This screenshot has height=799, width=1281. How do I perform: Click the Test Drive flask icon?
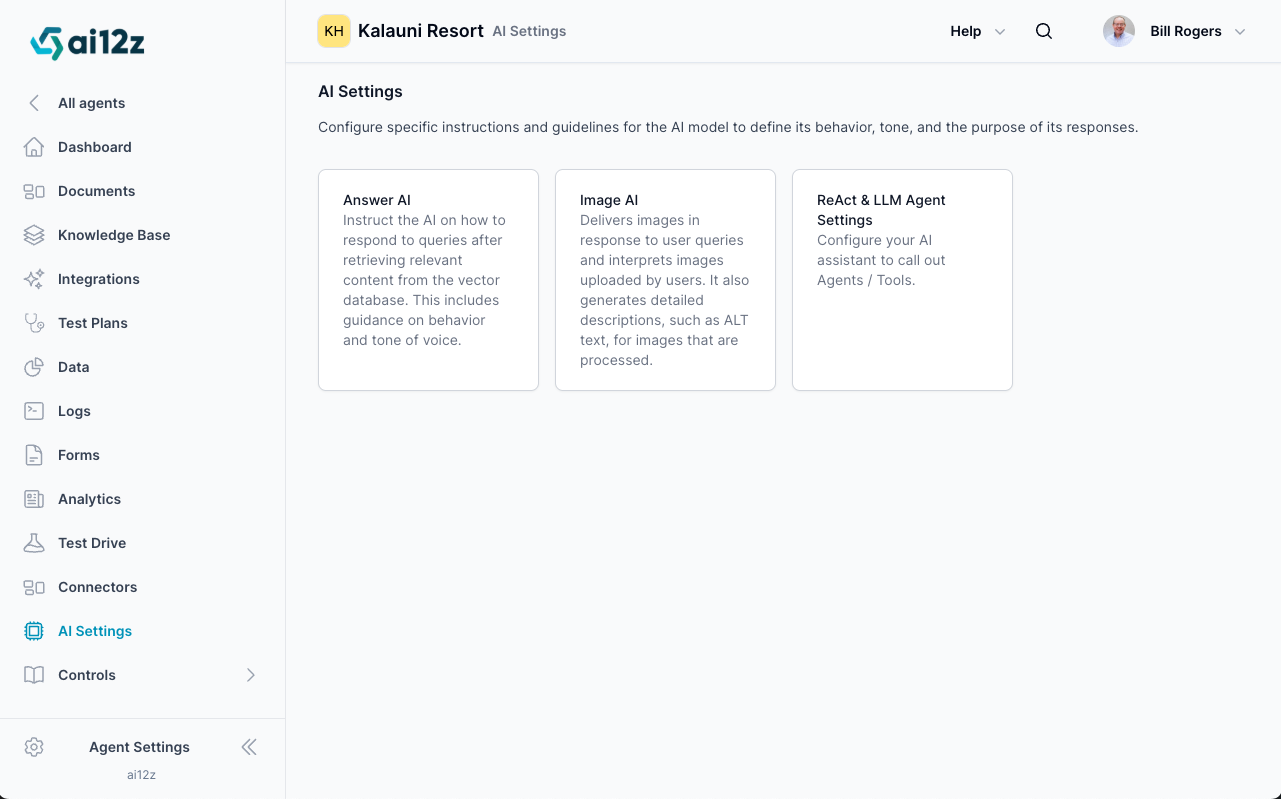click(x=34, y=543)
